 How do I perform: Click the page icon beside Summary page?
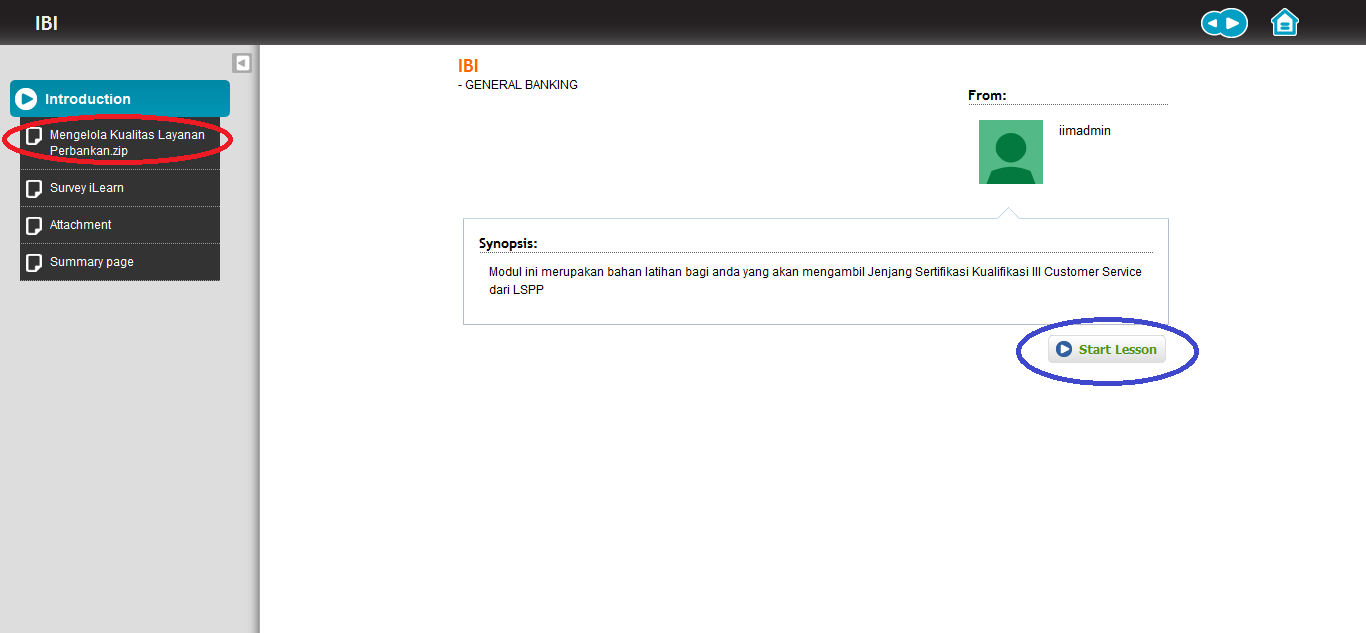34,262
